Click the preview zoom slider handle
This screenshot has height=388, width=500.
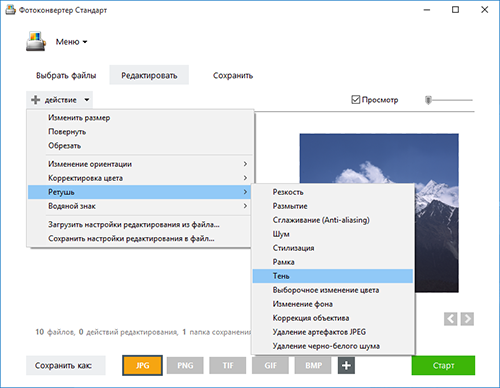428,100
